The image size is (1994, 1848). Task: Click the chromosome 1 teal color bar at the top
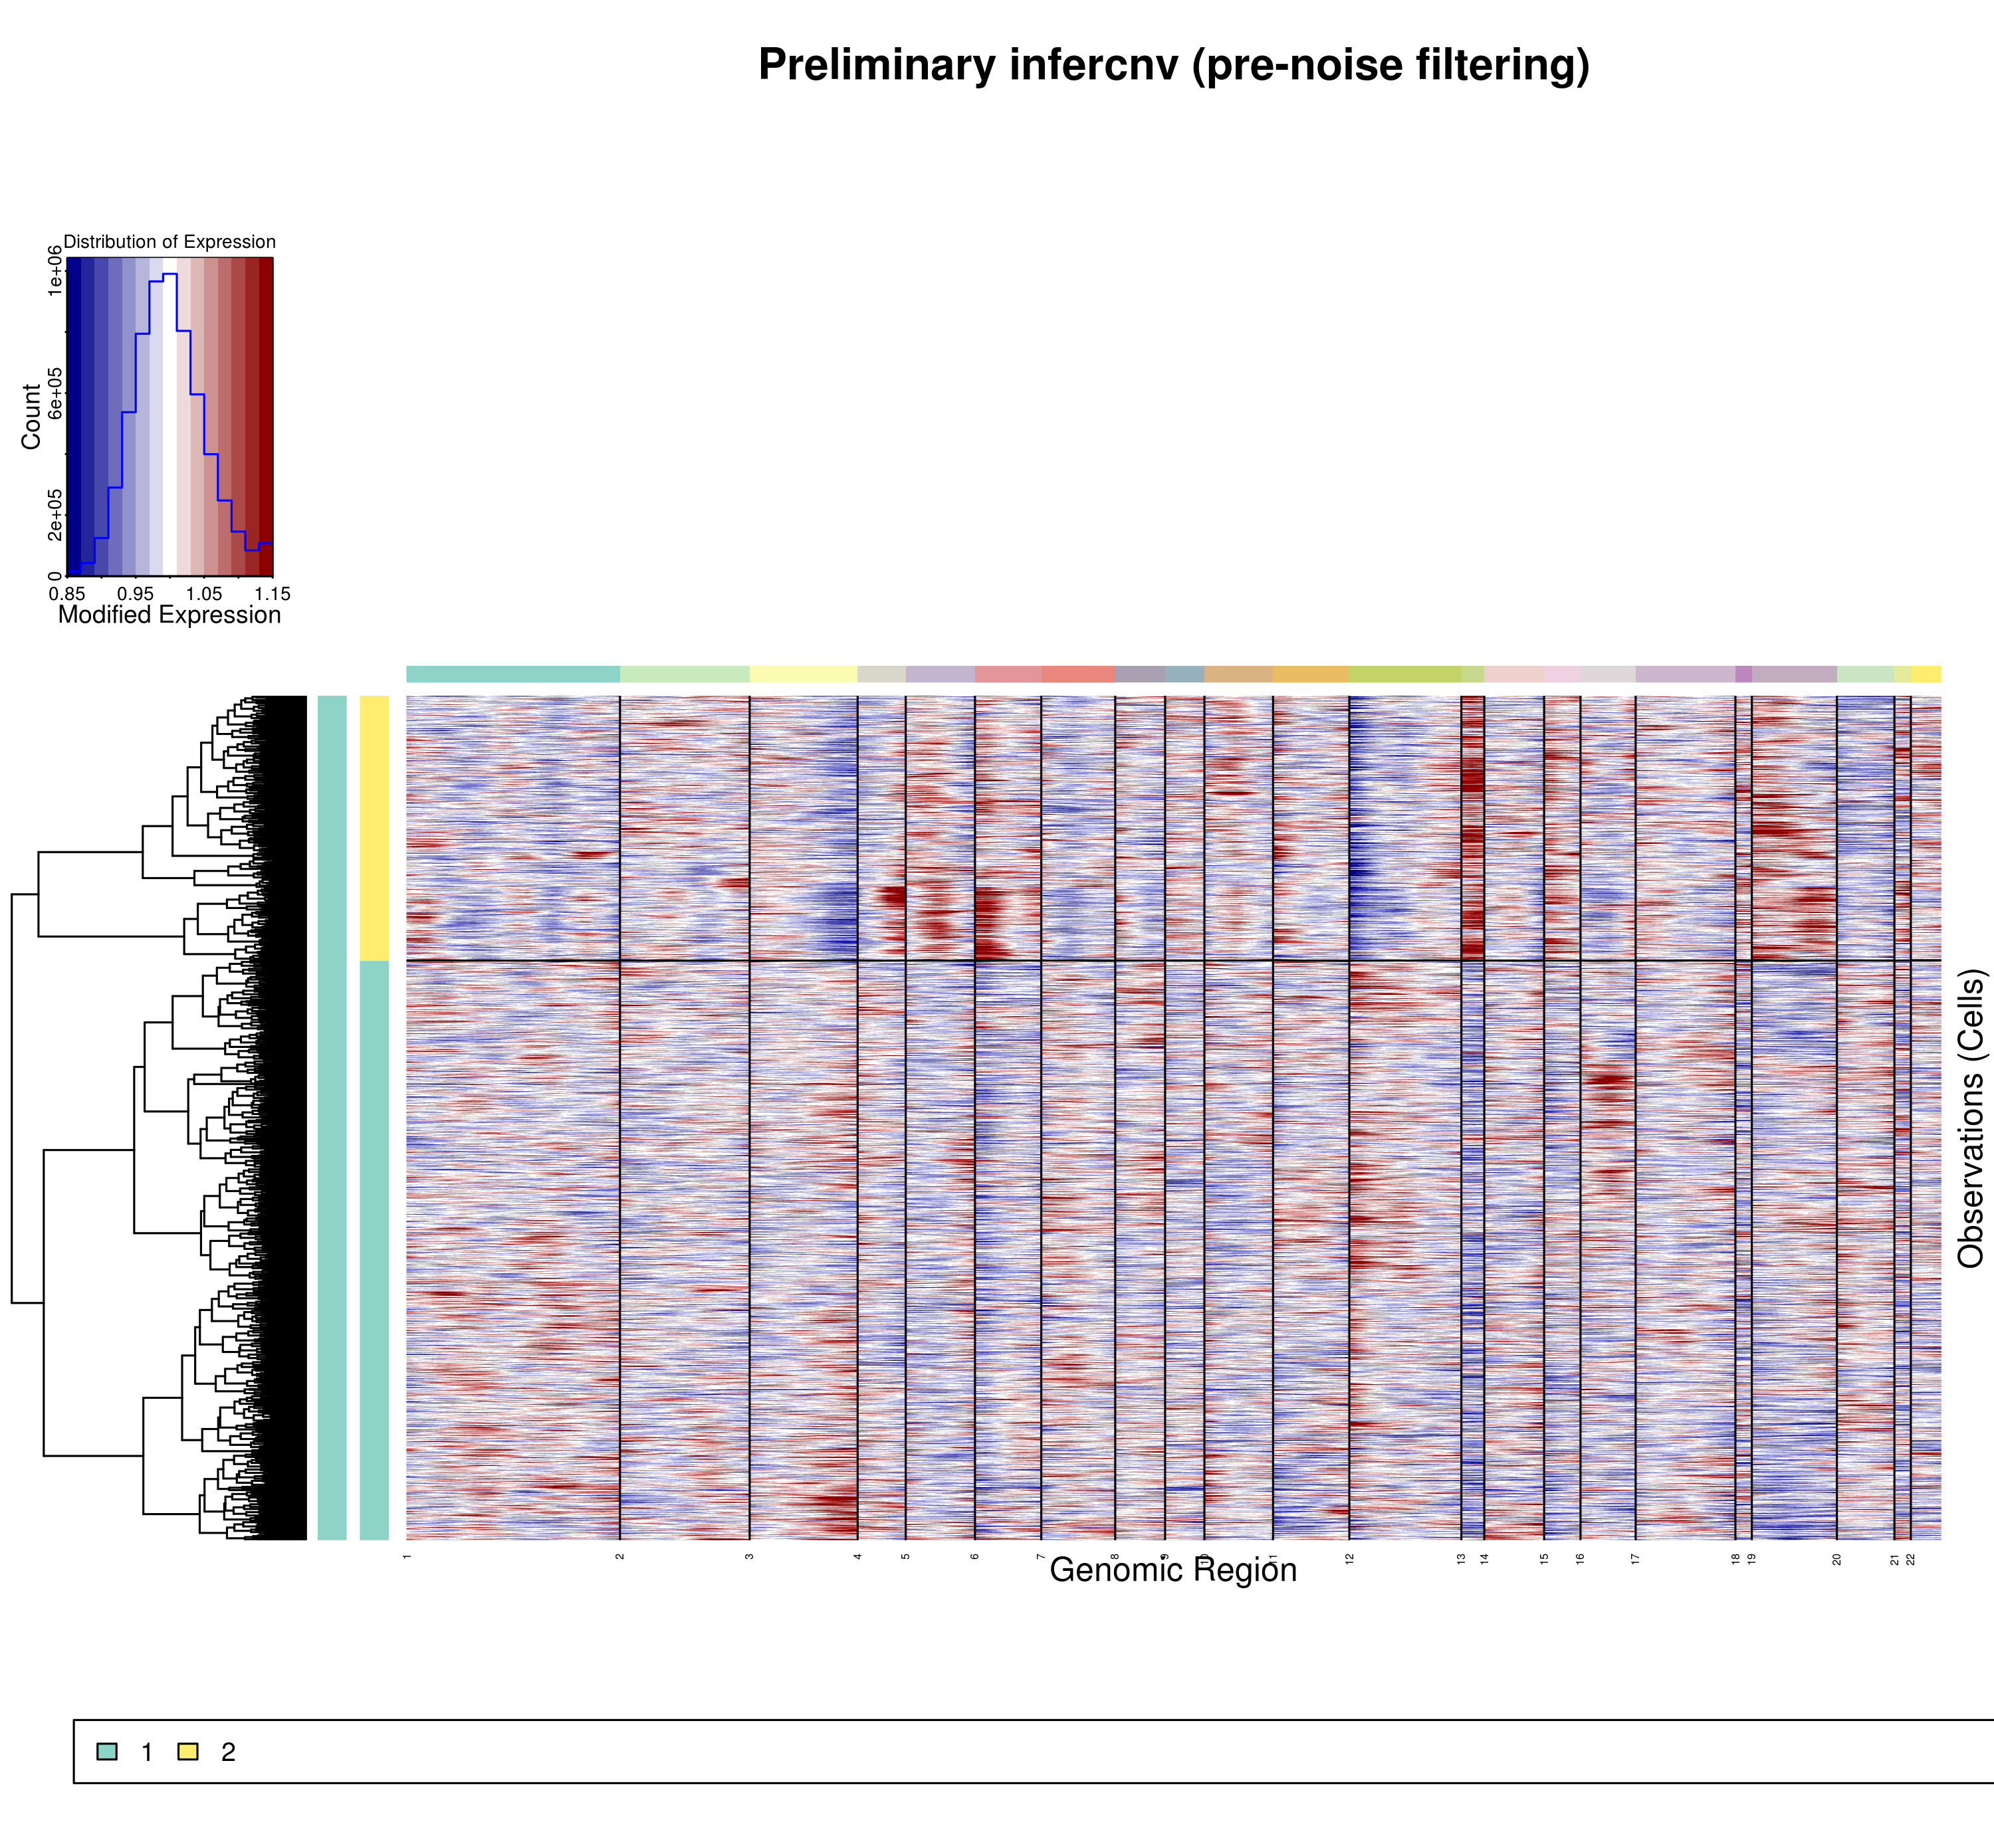click(x=513, y=674)
